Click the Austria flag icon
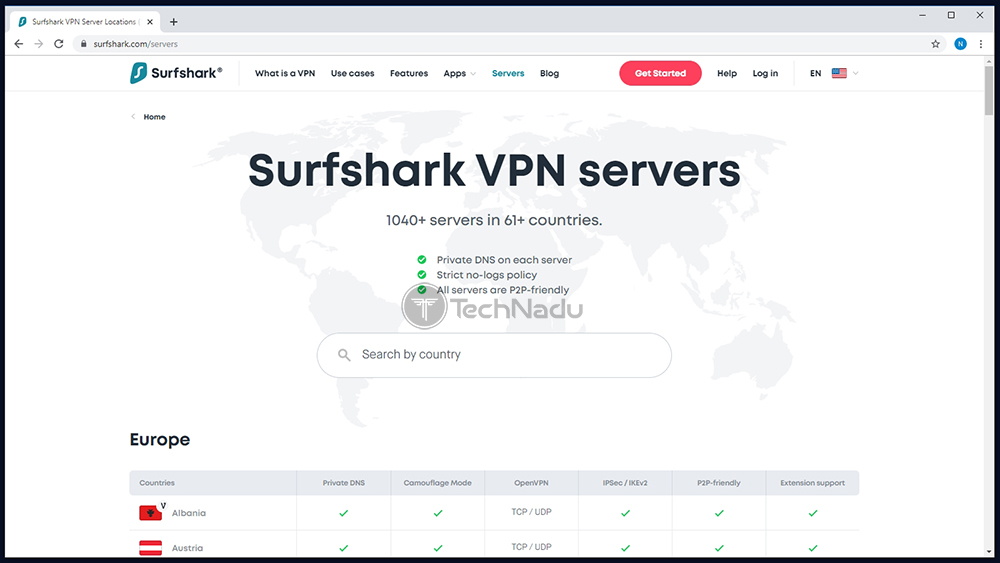The image size is (1000, 563). coord(151,548)
